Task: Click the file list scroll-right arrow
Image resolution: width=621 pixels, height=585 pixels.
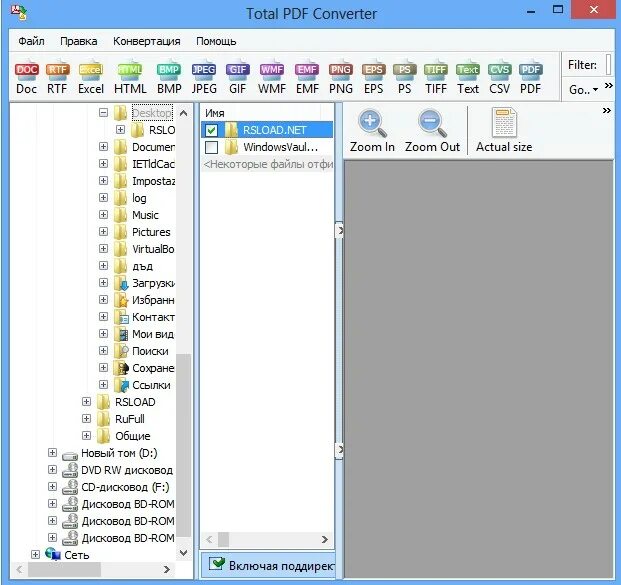Action: [325, 539]
